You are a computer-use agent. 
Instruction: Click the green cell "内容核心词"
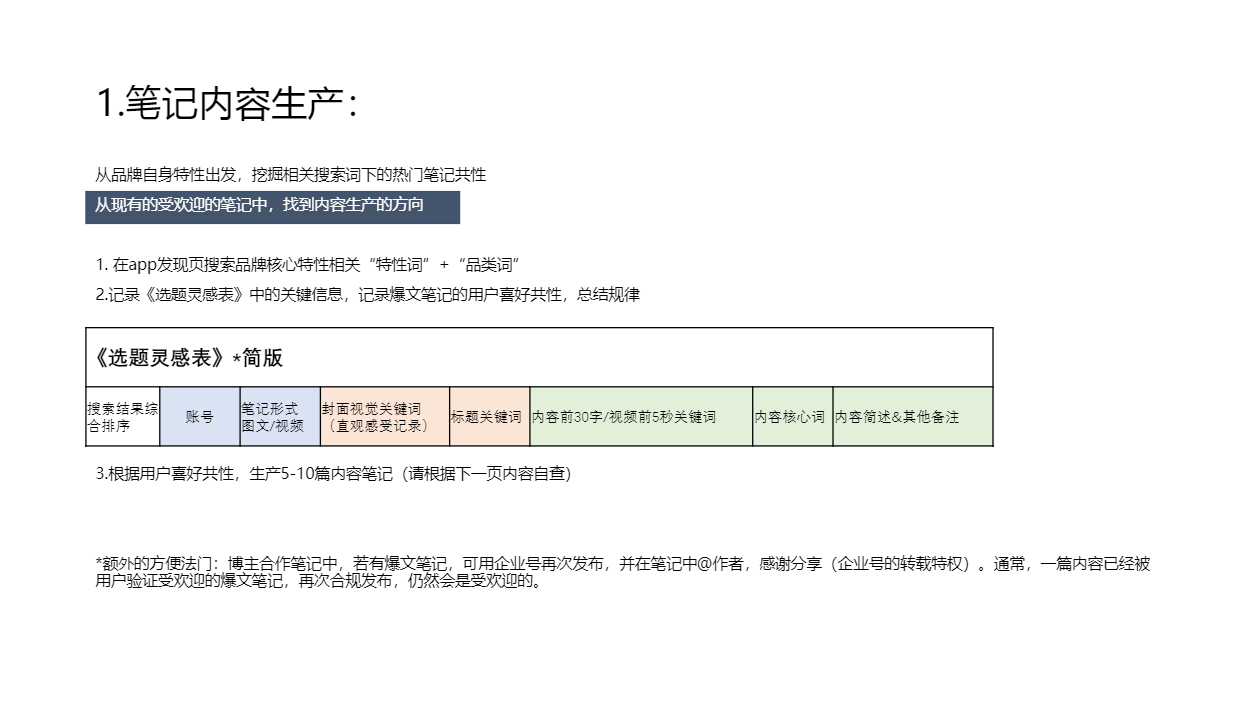pyautogui.click(x=792, y=416)
